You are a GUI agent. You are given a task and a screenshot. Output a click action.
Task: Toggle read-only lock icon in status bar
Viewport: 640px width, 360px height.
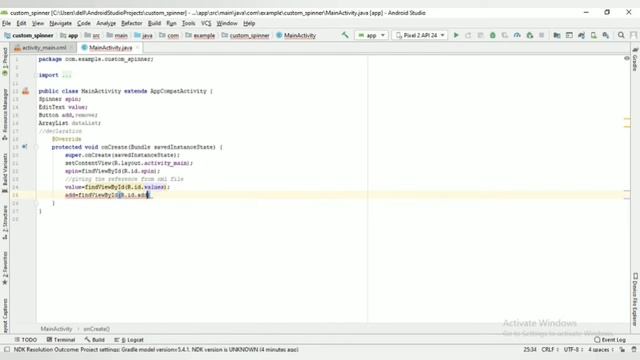[622, 349]
